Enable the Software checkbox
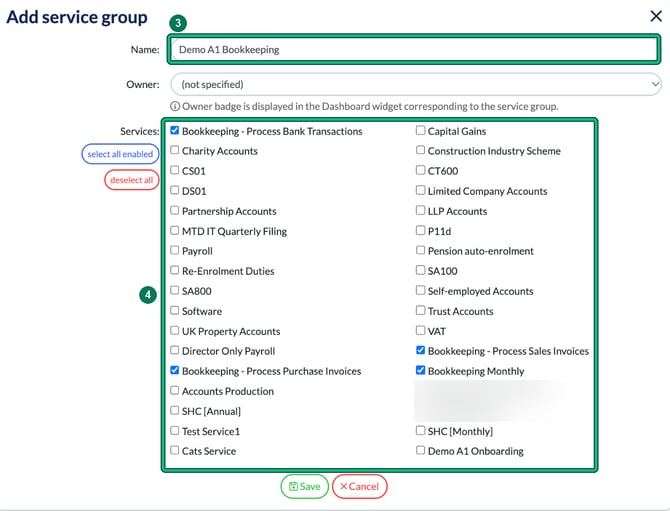 coord(174,310)
